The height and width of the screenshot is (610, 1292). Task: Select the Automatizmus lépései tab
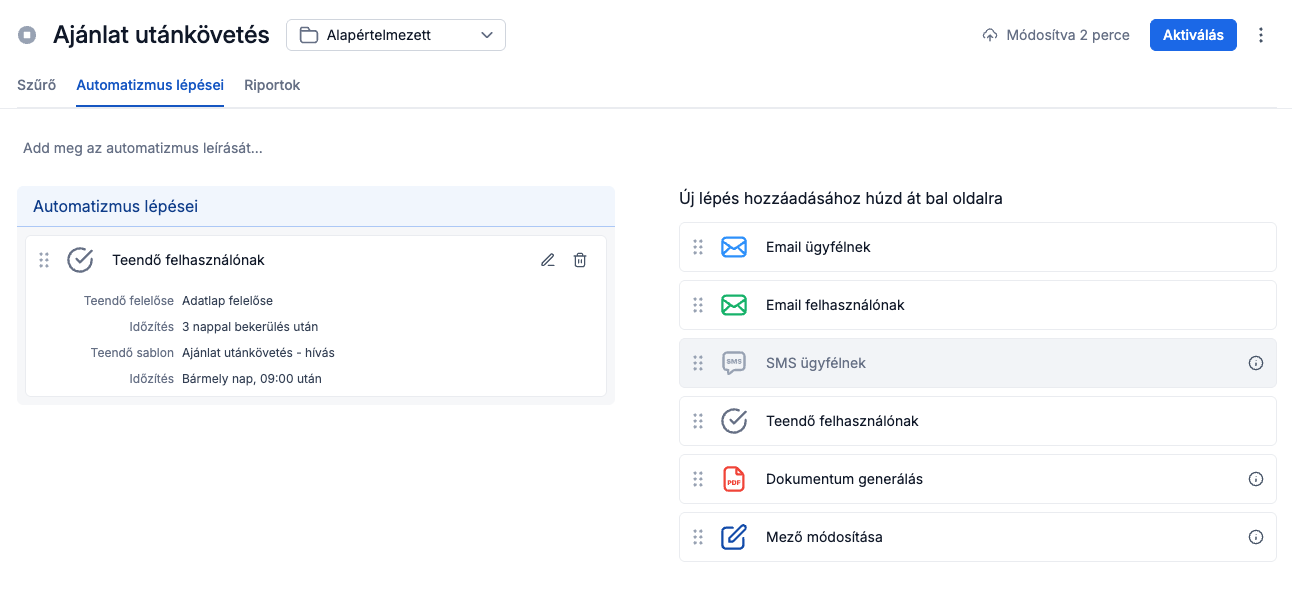click(150, 85)
